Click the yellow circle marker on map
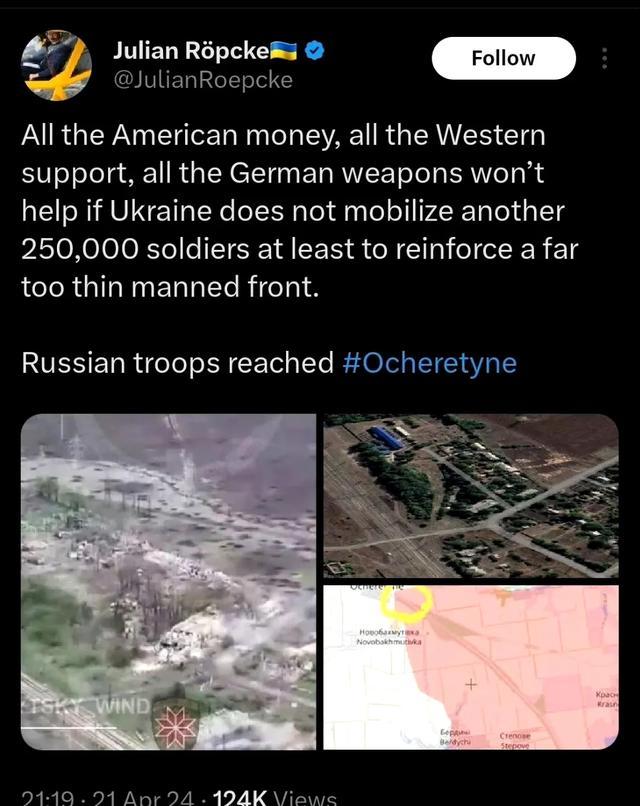This screenshot has height=806, width=640. tap(407, 603)
